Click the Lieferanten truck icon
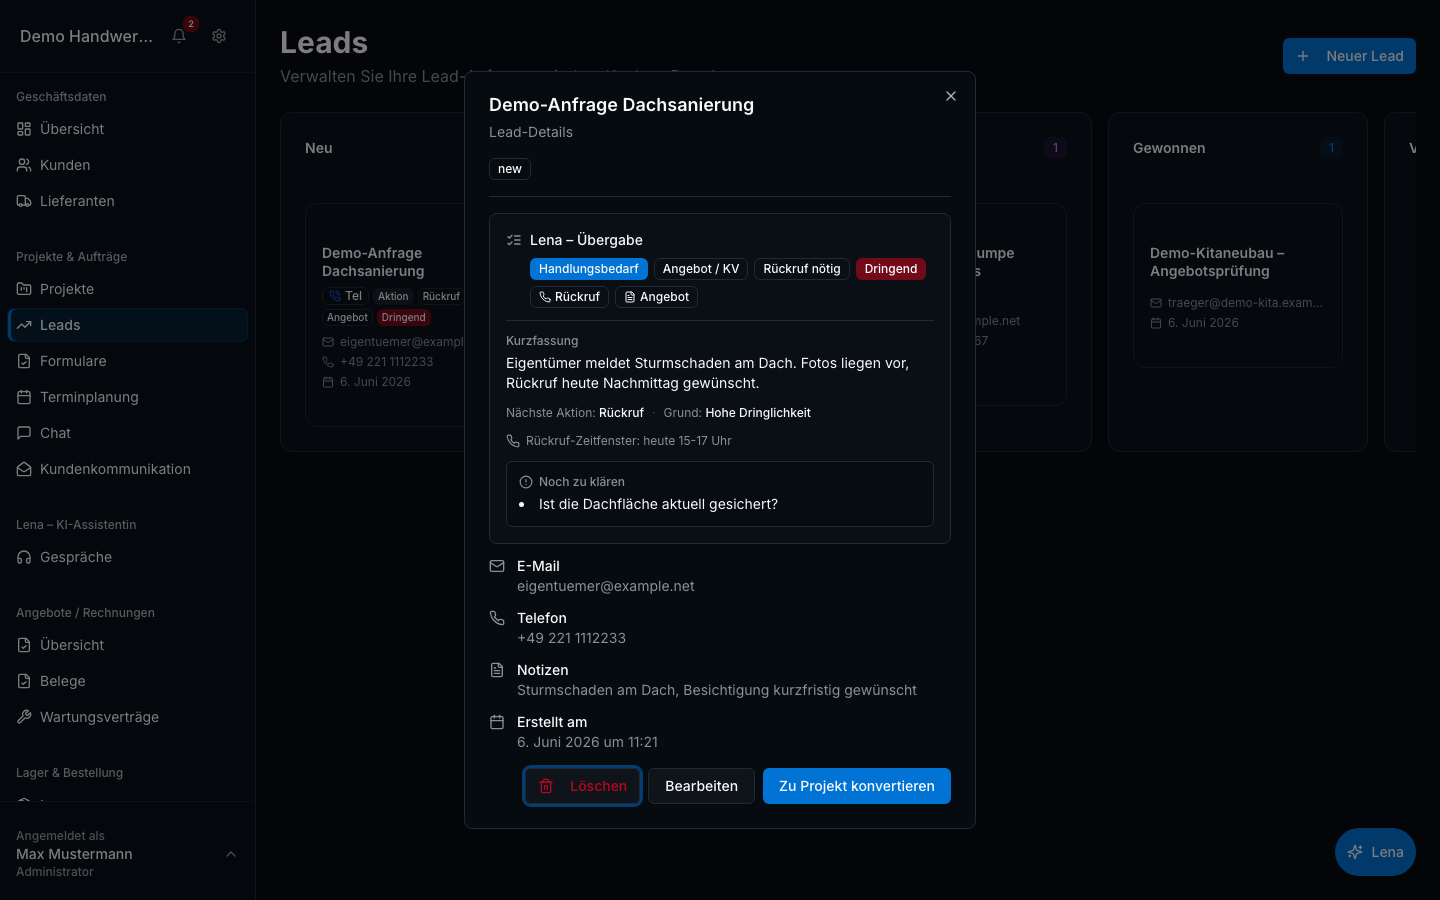The width and height of the screenshot is (1440, 900). (24, 201)
